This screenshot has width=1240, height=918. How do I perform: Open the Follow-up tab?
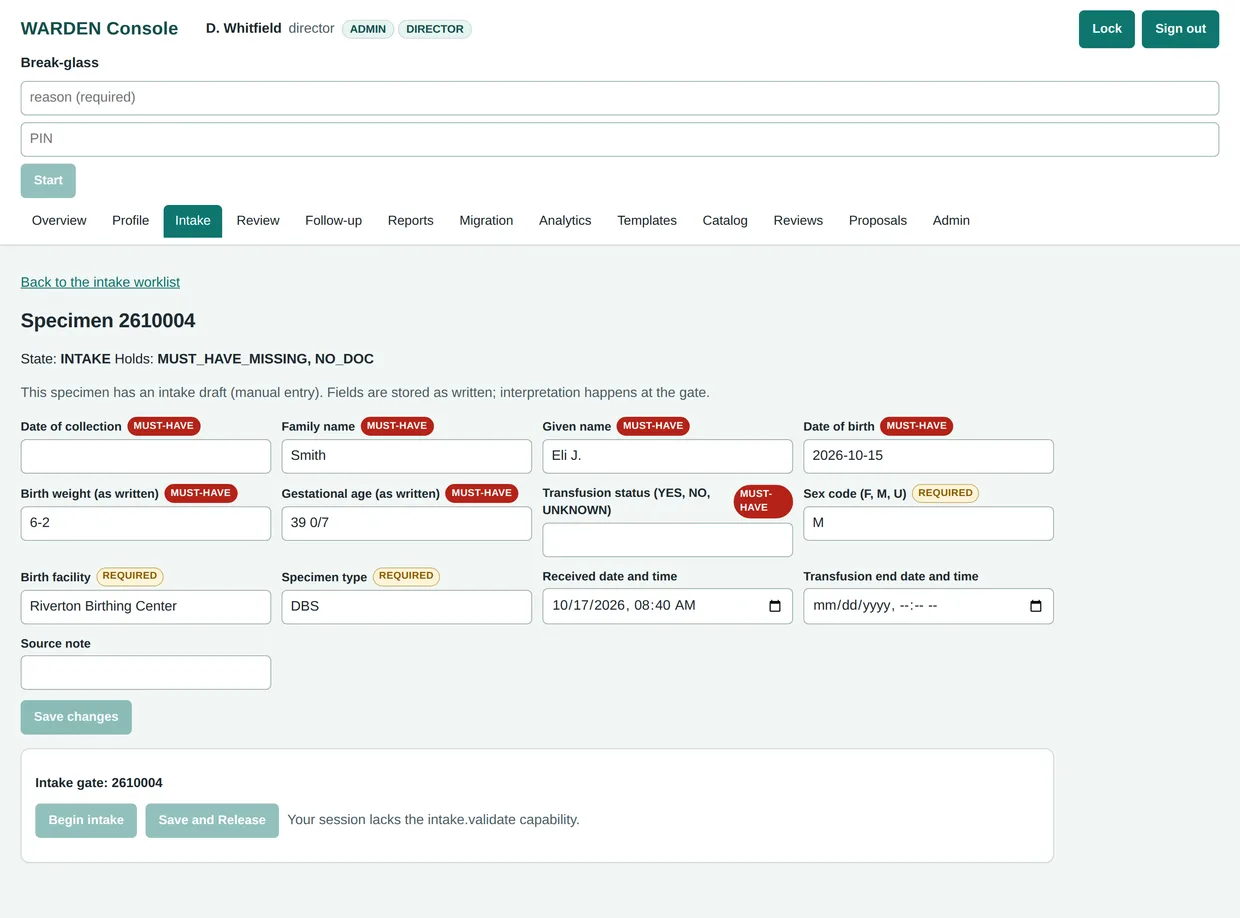[x=333, y=221]
